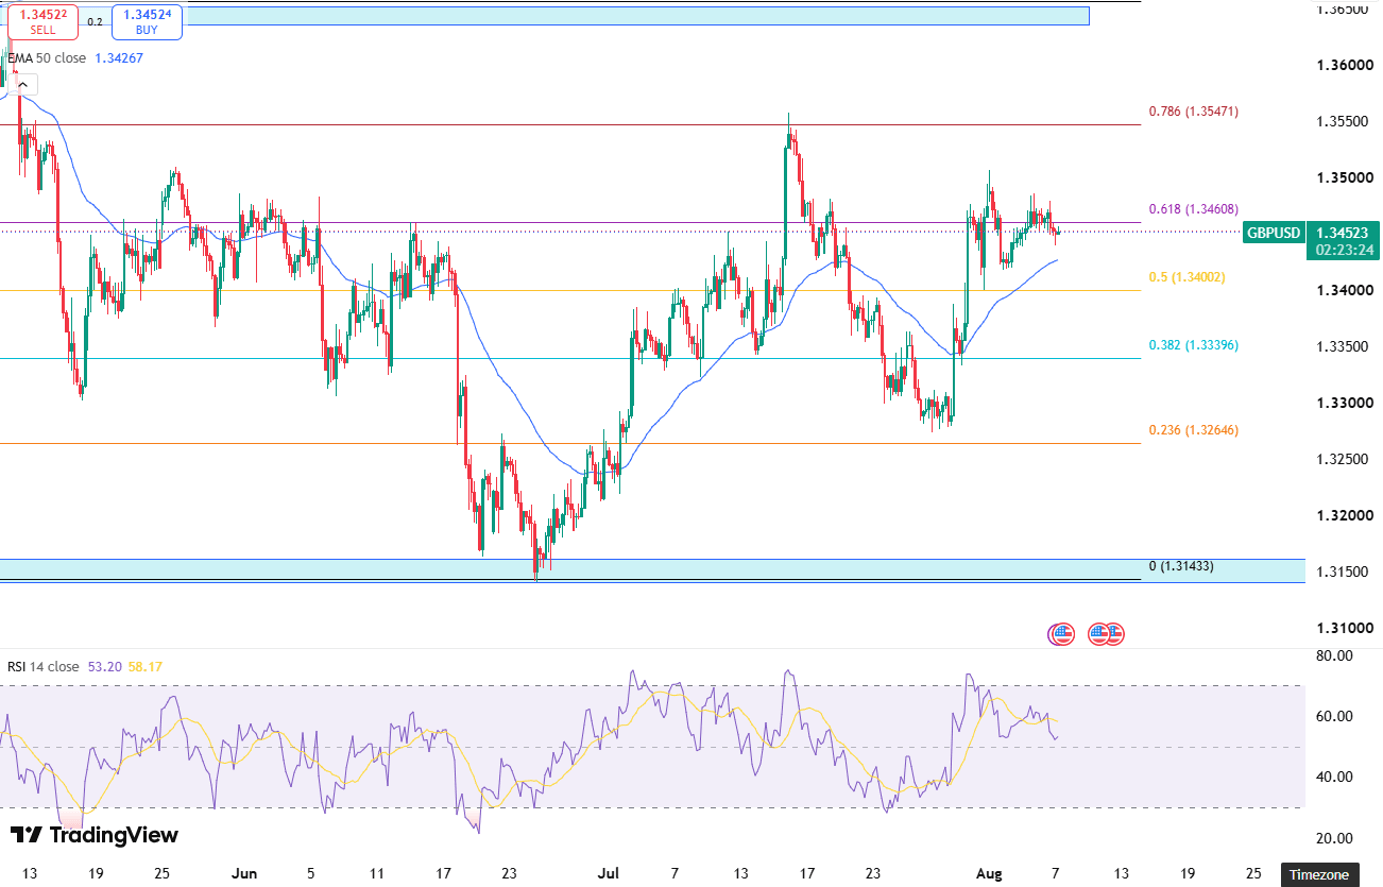Click the 80.00 RSI axis label
The height and width of the screenshot is (887, 1383).
(1335, 656)
